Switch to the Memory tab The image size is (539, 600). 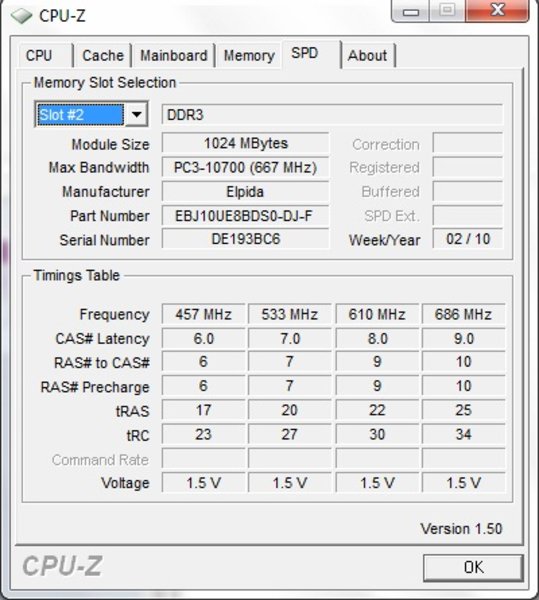[x=249, y=55]
